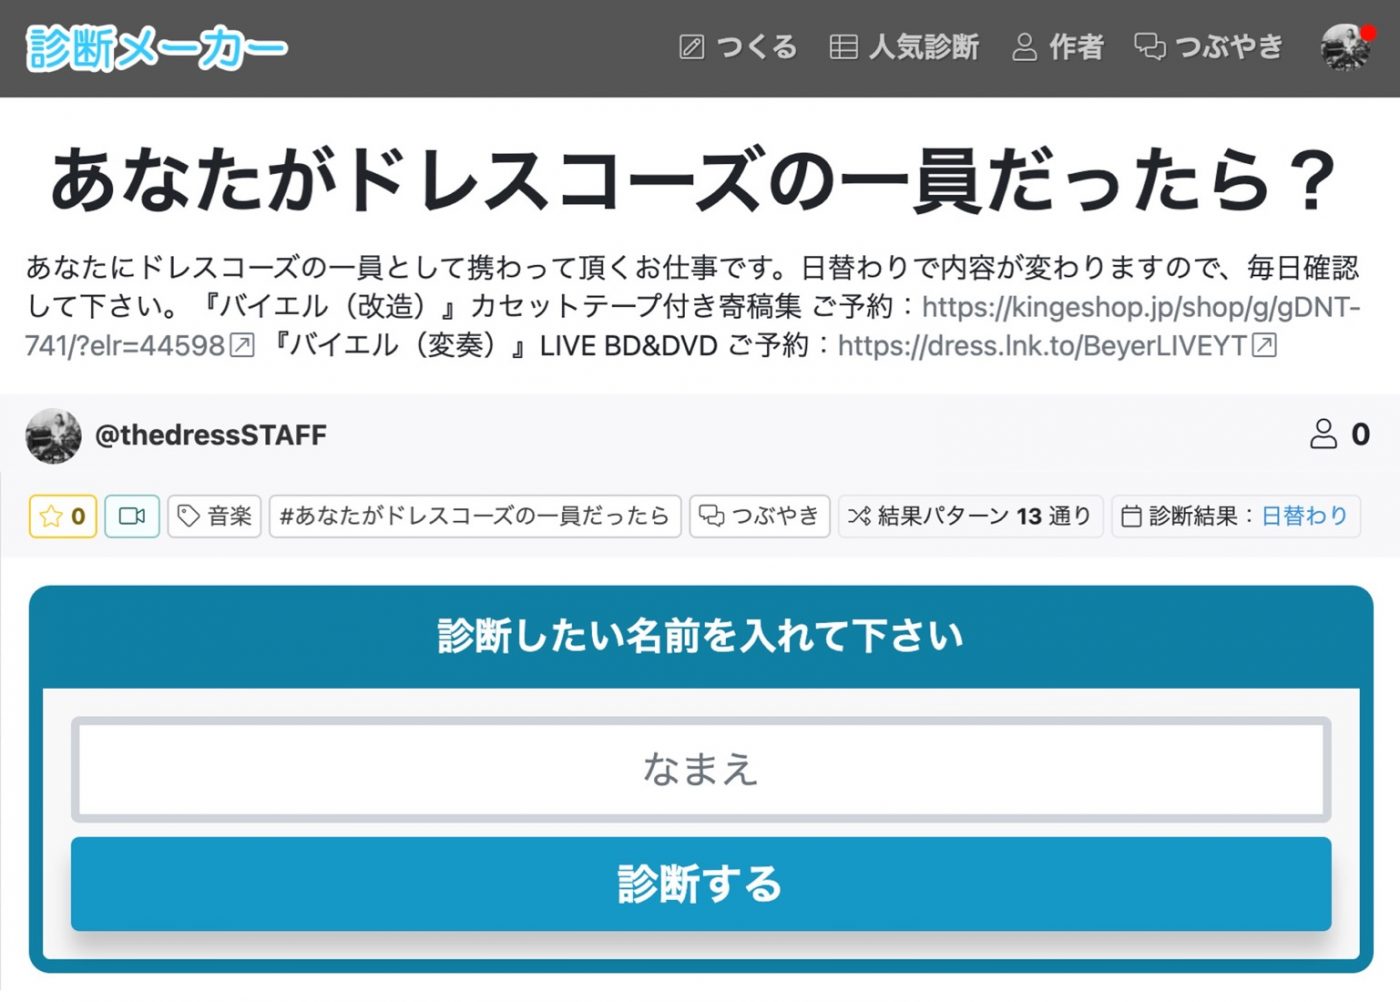Select the #あなたがドレスコーズの一員だったら hashtag
1400x1002 pixels.
(x=473, y=516)
